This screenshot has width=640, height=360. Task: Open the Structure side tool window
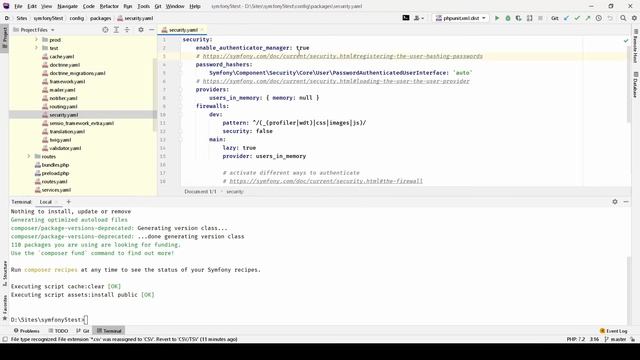(4, 273)
